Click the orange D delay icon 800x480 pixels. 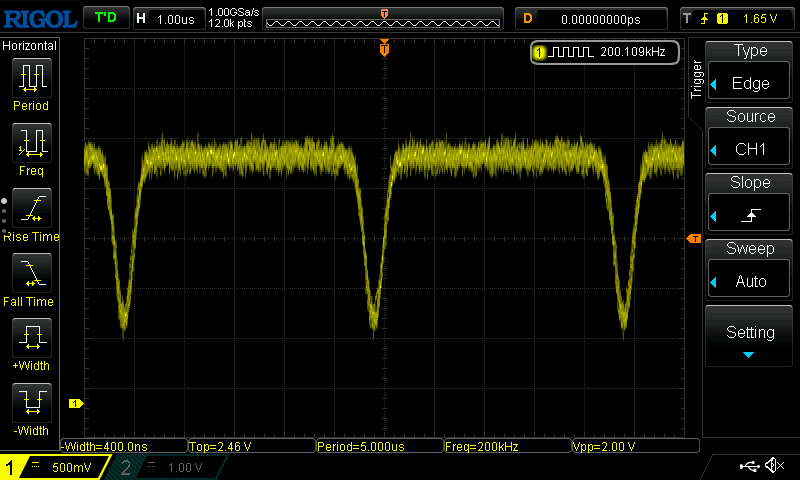(528, 19)
